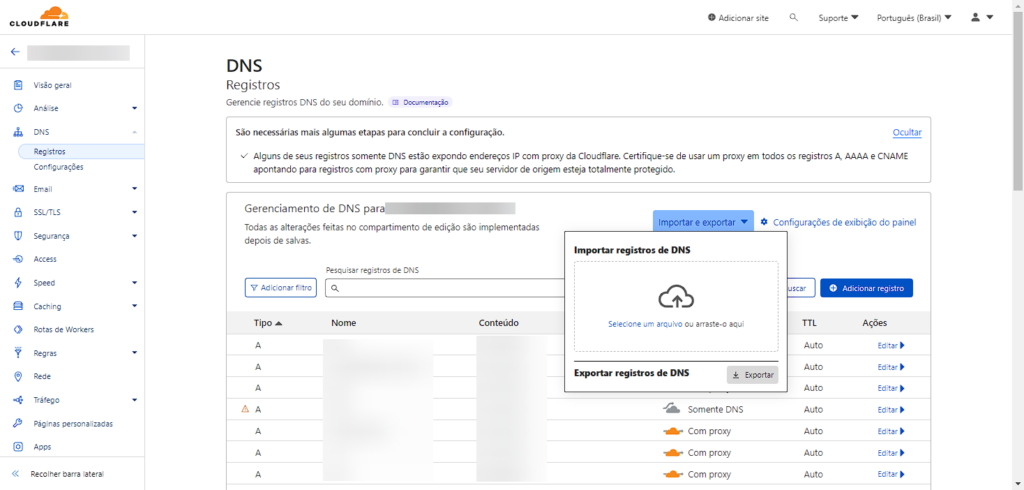Click the Apps icon in the sidebar
Image resolution: width=1024 pixels, height=490 pixels.
click(x=18, y=447)
